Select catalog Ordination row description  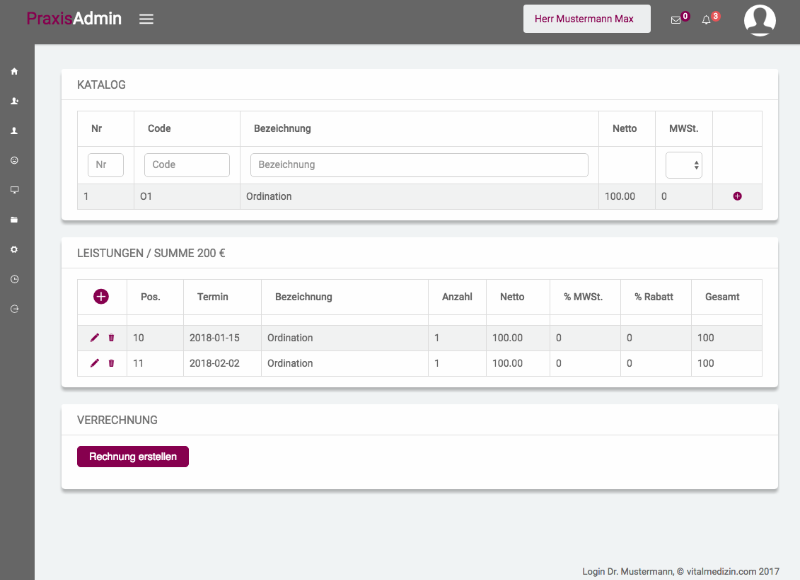tap(269, 196)
